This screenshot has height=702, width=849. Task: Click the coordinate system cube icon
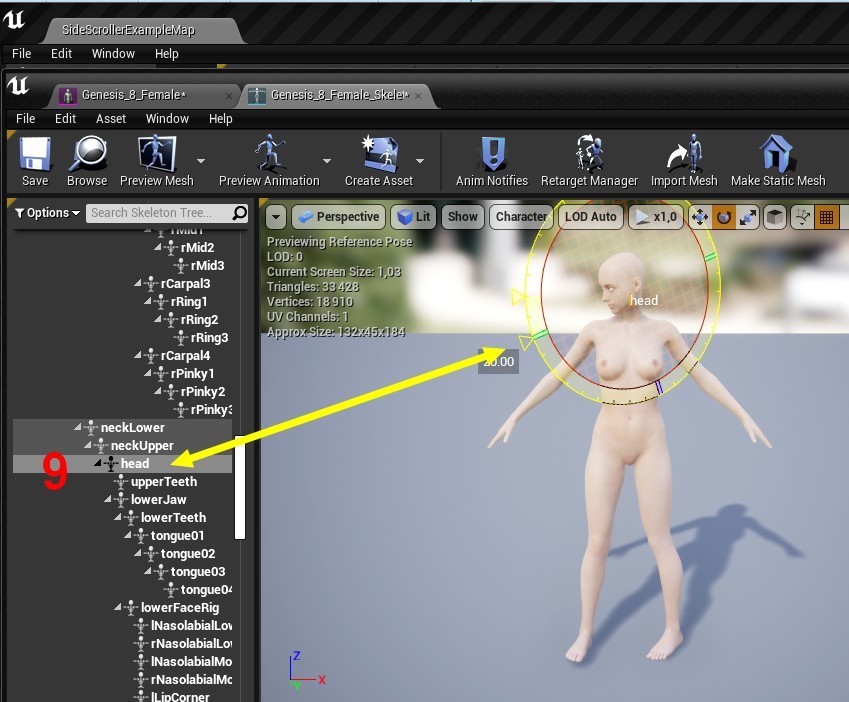tap(775, 217)
